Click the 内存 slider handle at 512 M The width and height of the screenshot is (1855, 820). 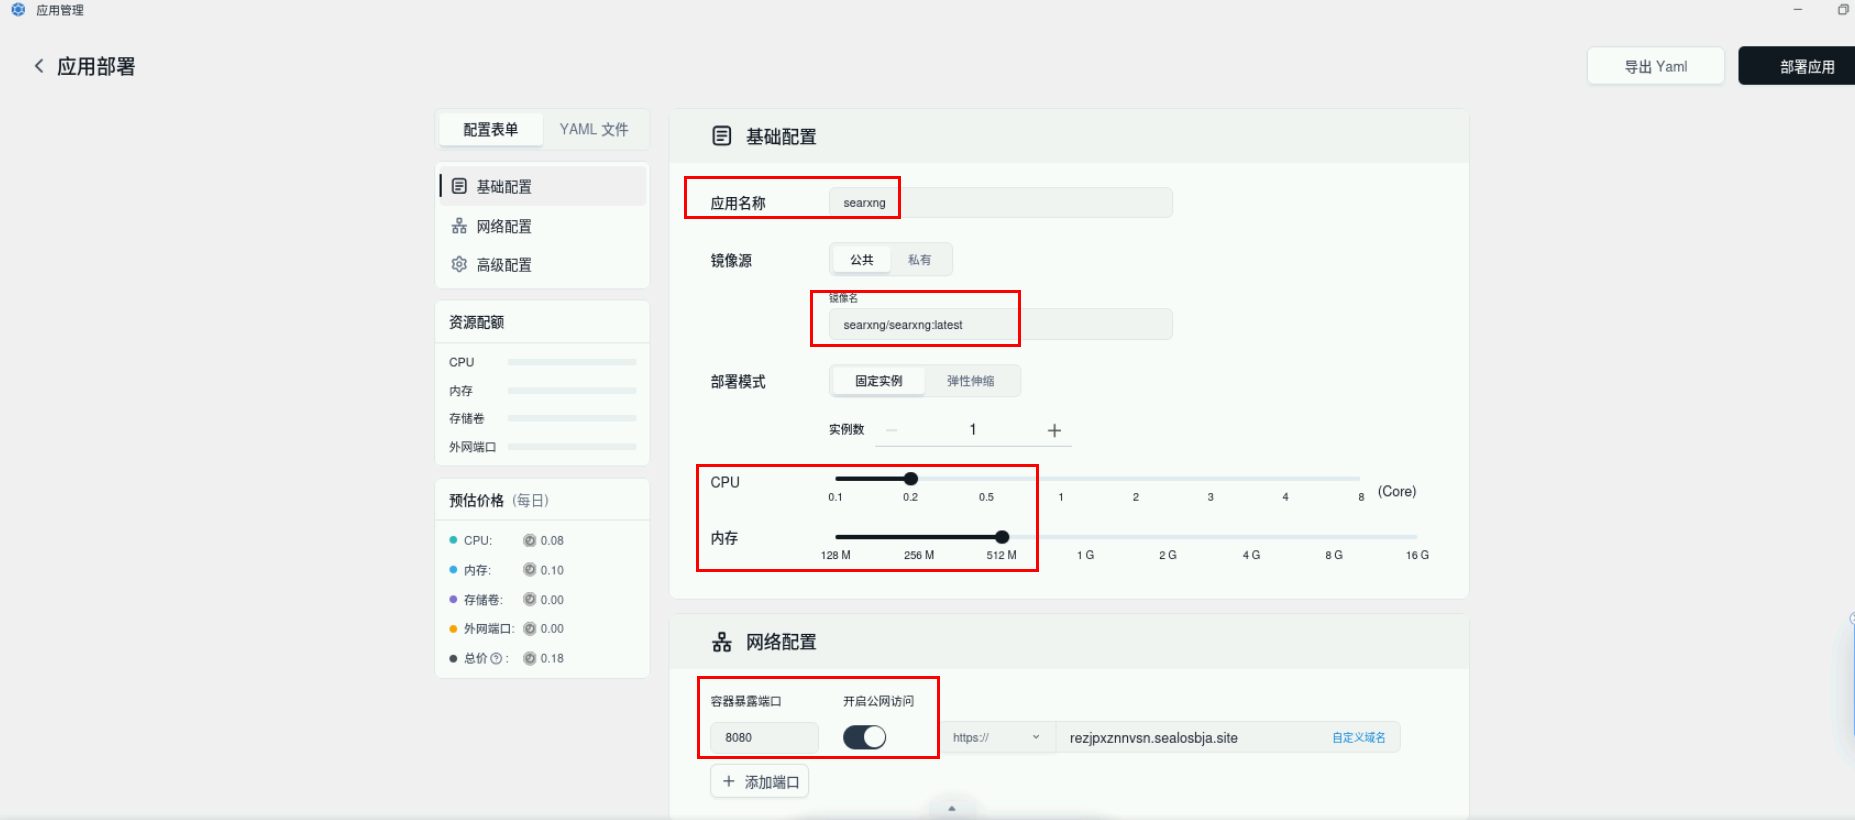1002,537
